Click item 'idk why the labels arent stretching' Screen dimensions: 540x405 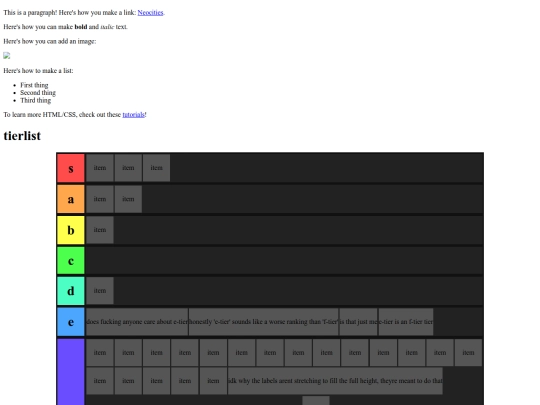coord(335,381)
